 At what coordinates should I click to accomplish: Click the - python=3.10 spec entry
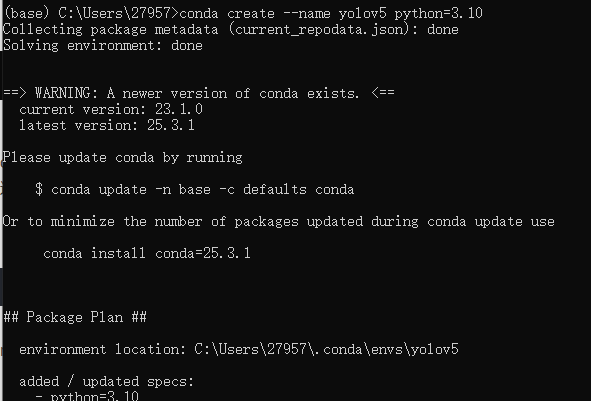[87, 396]
